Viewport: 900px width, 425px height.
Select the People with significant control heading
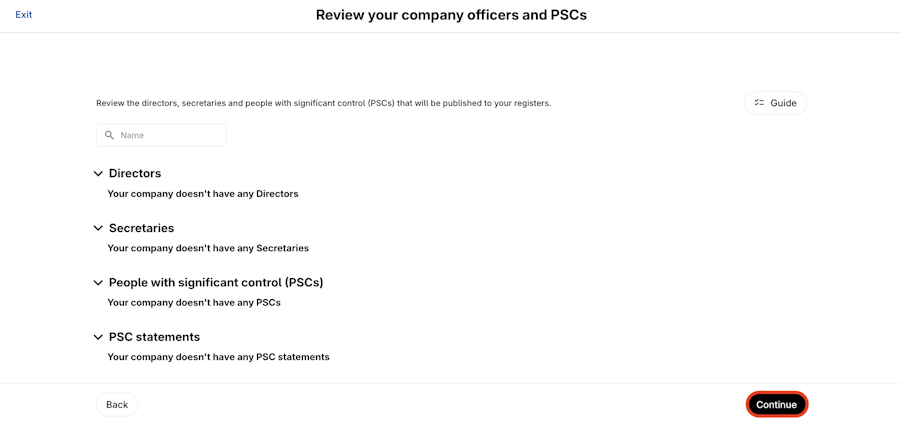pos(215,282)
